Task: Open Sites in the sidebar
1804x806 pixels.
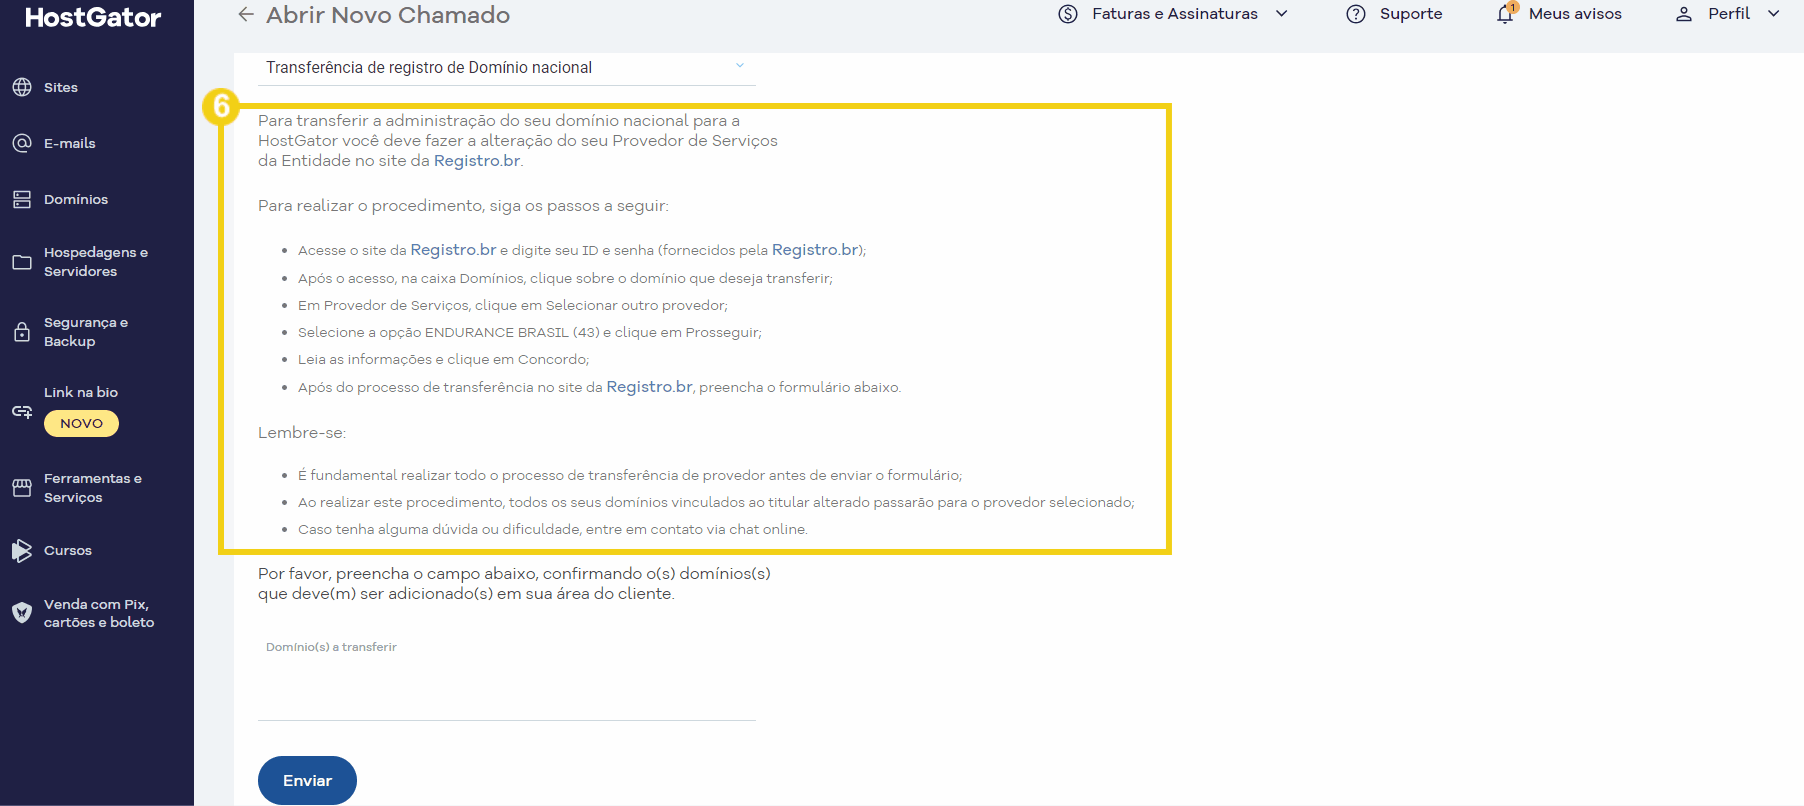Action: tap(61, 87)
